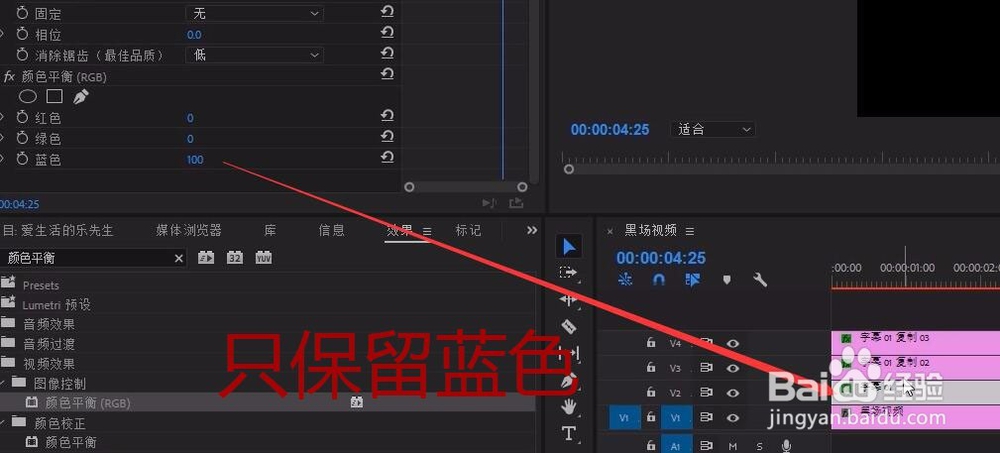Create 4-point rectangle mask
Viewport: 1000px width, 453px height.
(x=54, y=96)
